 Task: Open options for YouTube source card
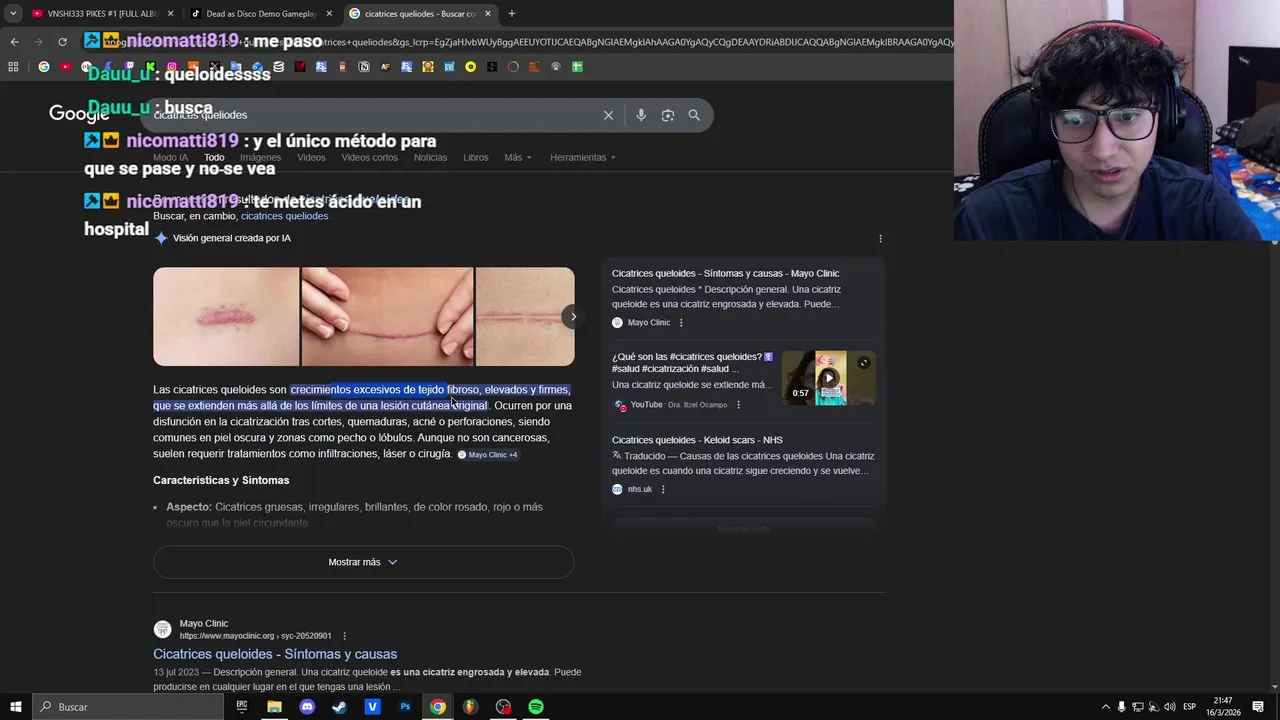[738, 405]
